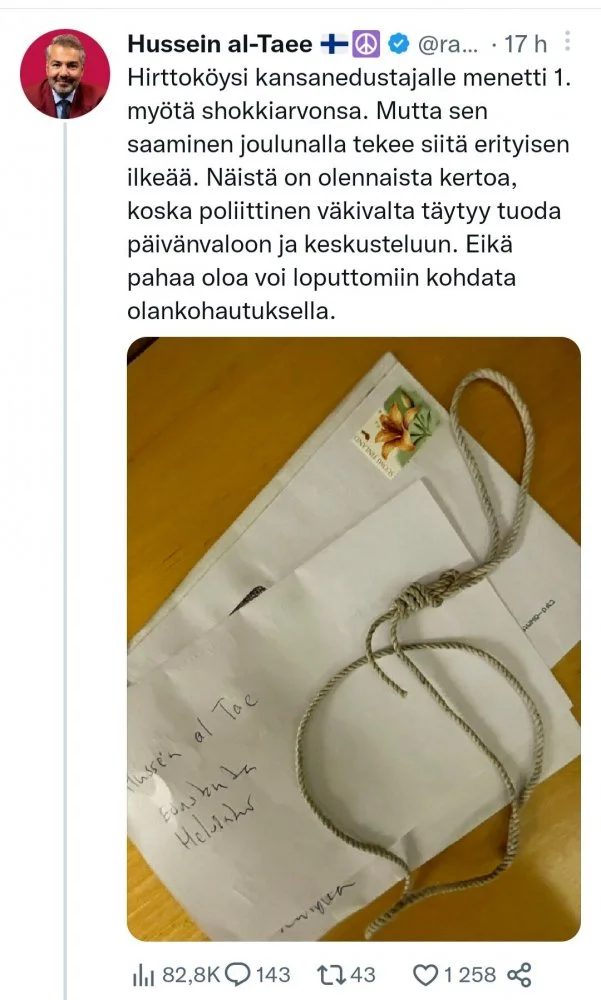Click the 143 replies count

[x=273, y=974]
